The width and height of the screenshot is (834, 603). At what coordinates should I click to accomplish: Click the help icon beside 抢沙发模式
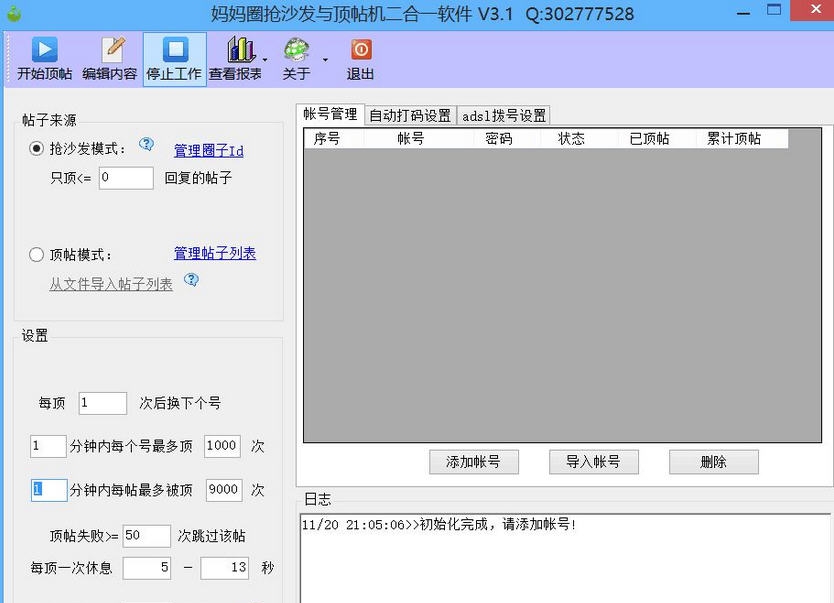click(x=147, y=144)
